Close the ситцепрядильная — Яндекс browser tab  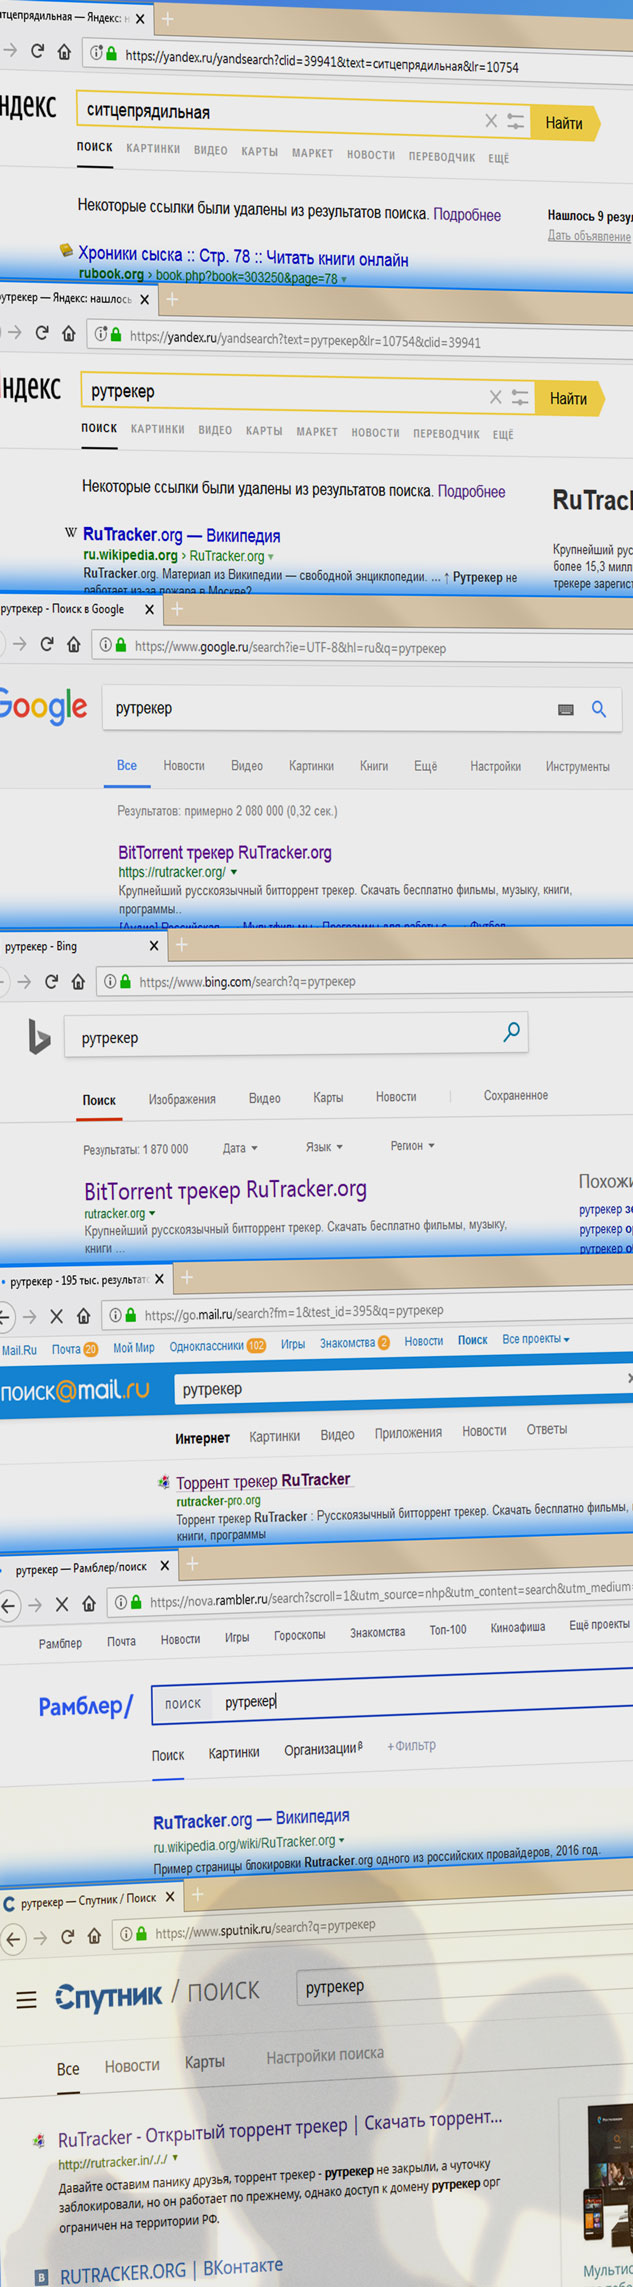click(x=140, y=19)
